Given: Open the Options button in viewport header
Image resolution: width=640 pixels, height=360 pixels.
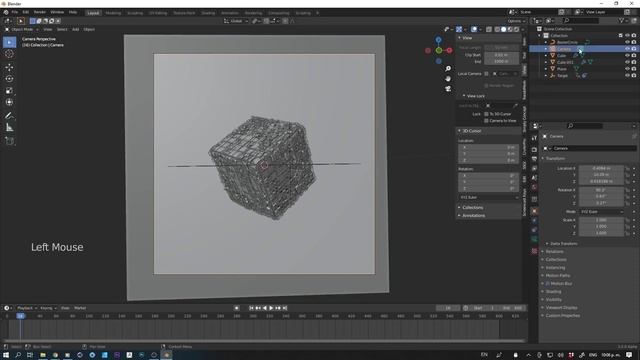Looking at the screenshot, I should [x=516, y=21].
